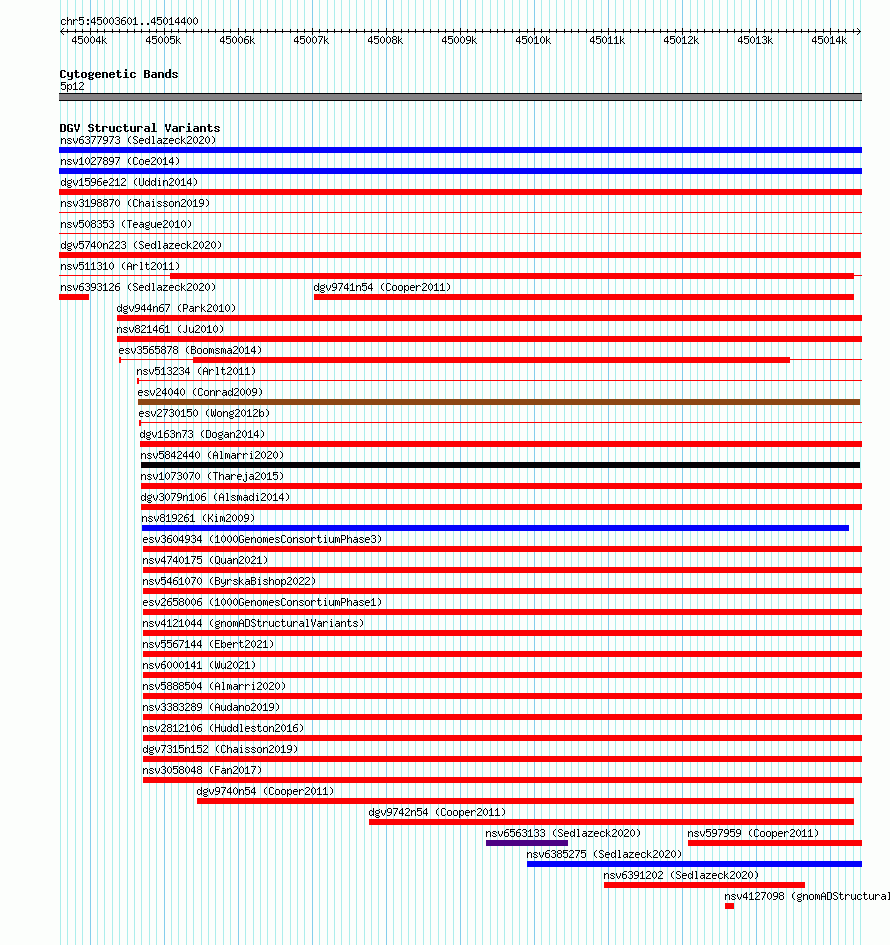Image resolution: width=890 pixels, height=945 pixels.
Task: Click the 45014k ruler tick label
Action: click(829, 40)
